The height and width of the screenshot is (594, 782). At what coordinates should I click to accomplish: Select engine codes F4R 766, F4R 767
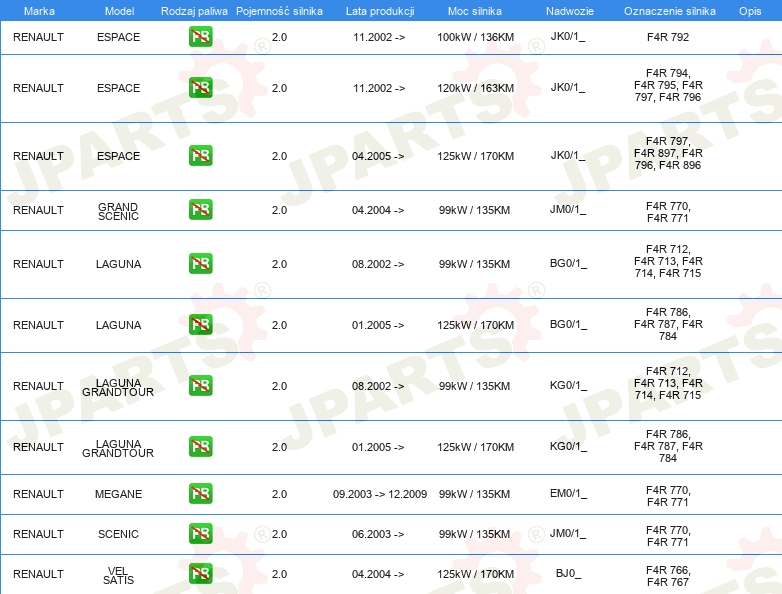668,576
